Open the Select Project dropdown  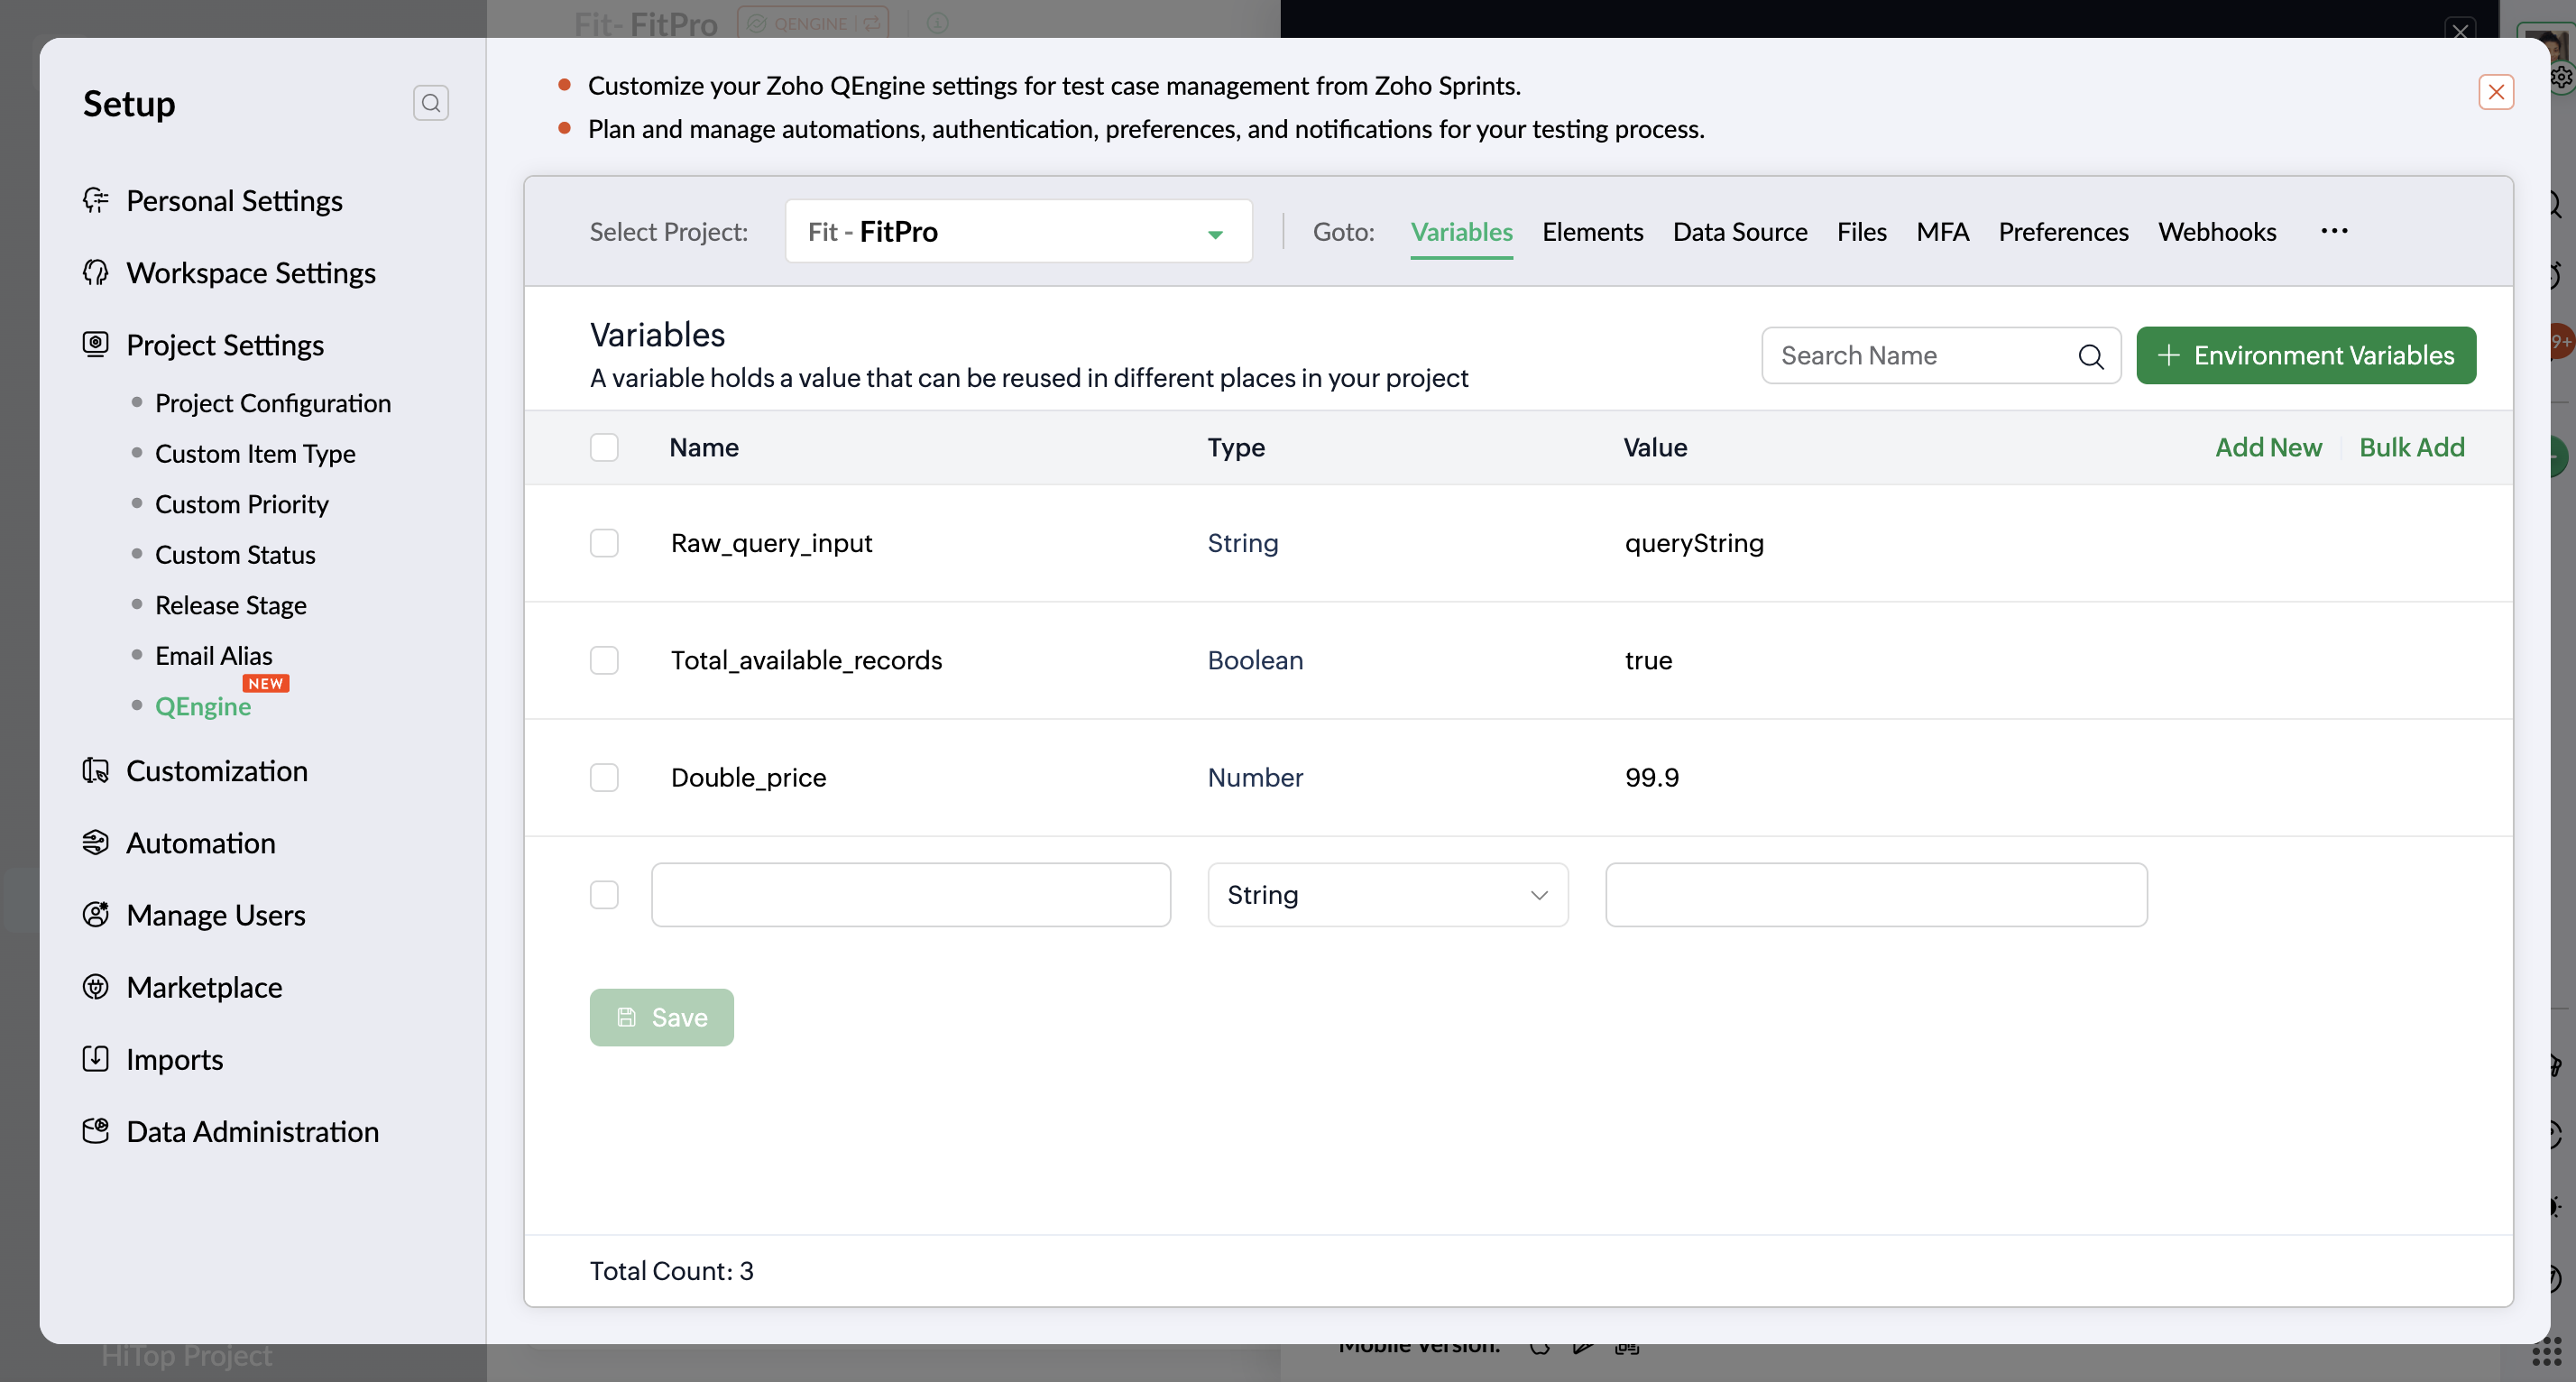(1018, 232)
